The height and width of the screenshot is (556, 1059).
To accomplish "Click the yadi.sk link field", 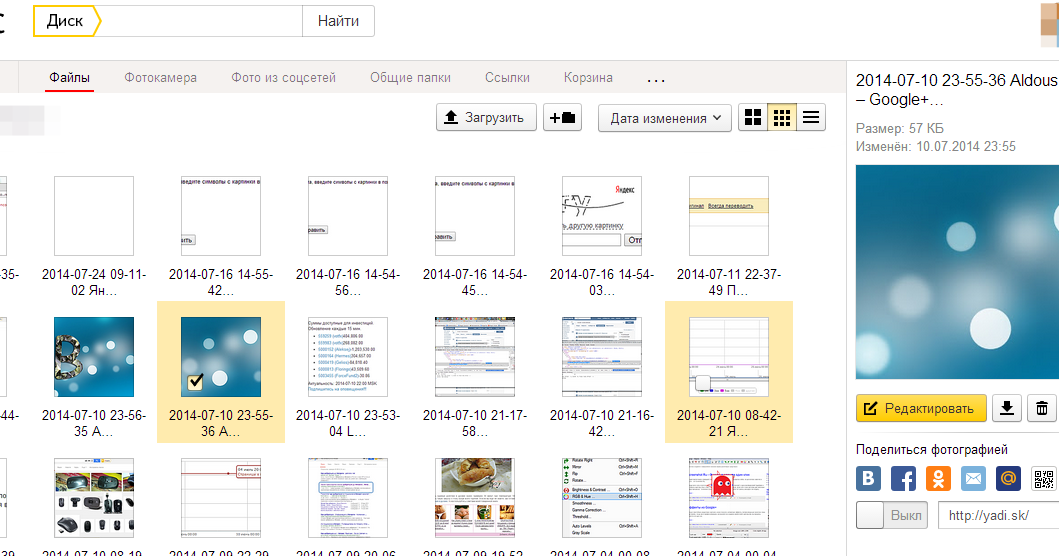I will pos(998,515).
